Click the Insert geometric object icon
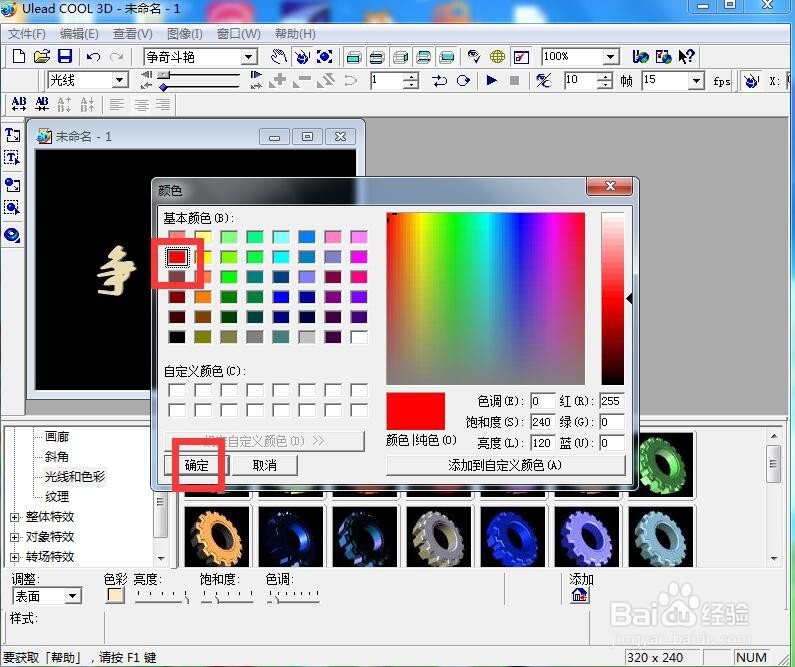 pos(13,235)
